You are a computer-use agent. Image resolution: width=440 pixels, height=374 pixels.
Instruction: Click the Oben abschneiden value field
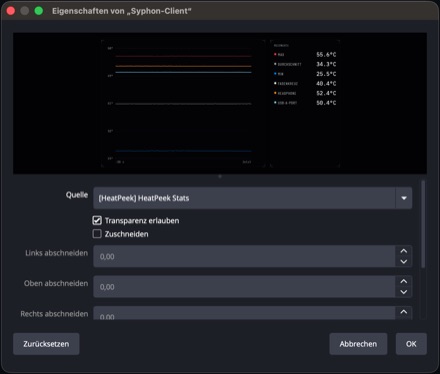(x=244, y=287)
